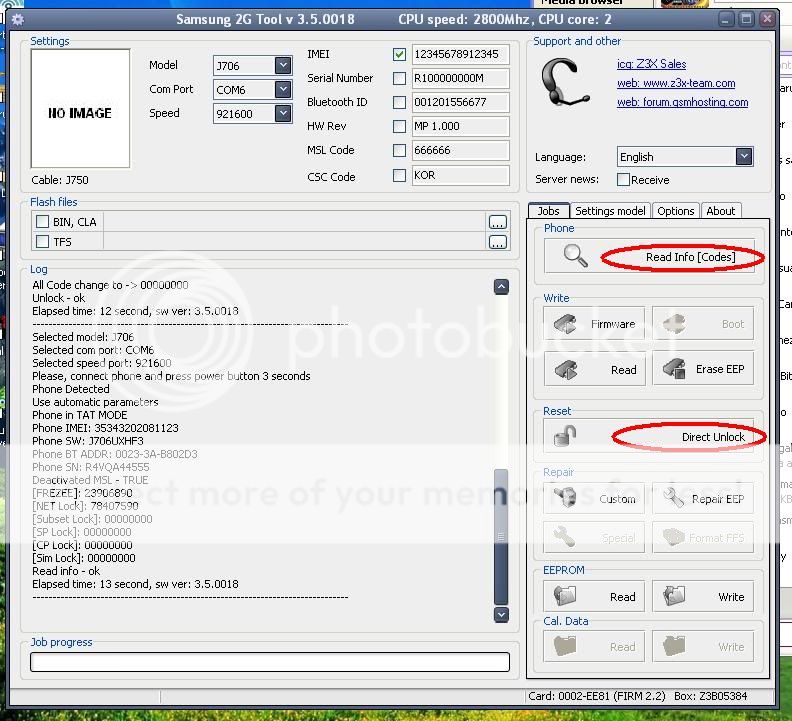Click the NO IMAGE phone preview
This screenshot has height=721, width=792.
[80, 108]
